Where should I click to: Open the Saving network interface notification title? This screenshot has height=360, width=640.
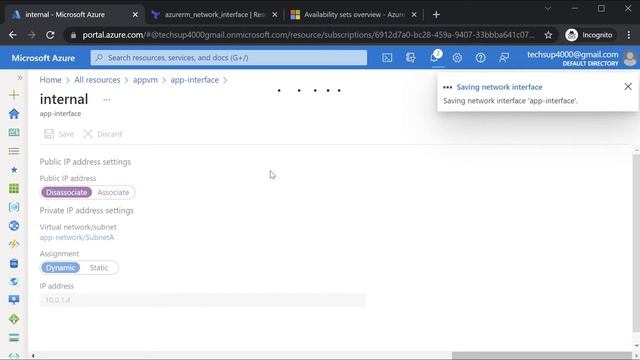click(499, 87)
